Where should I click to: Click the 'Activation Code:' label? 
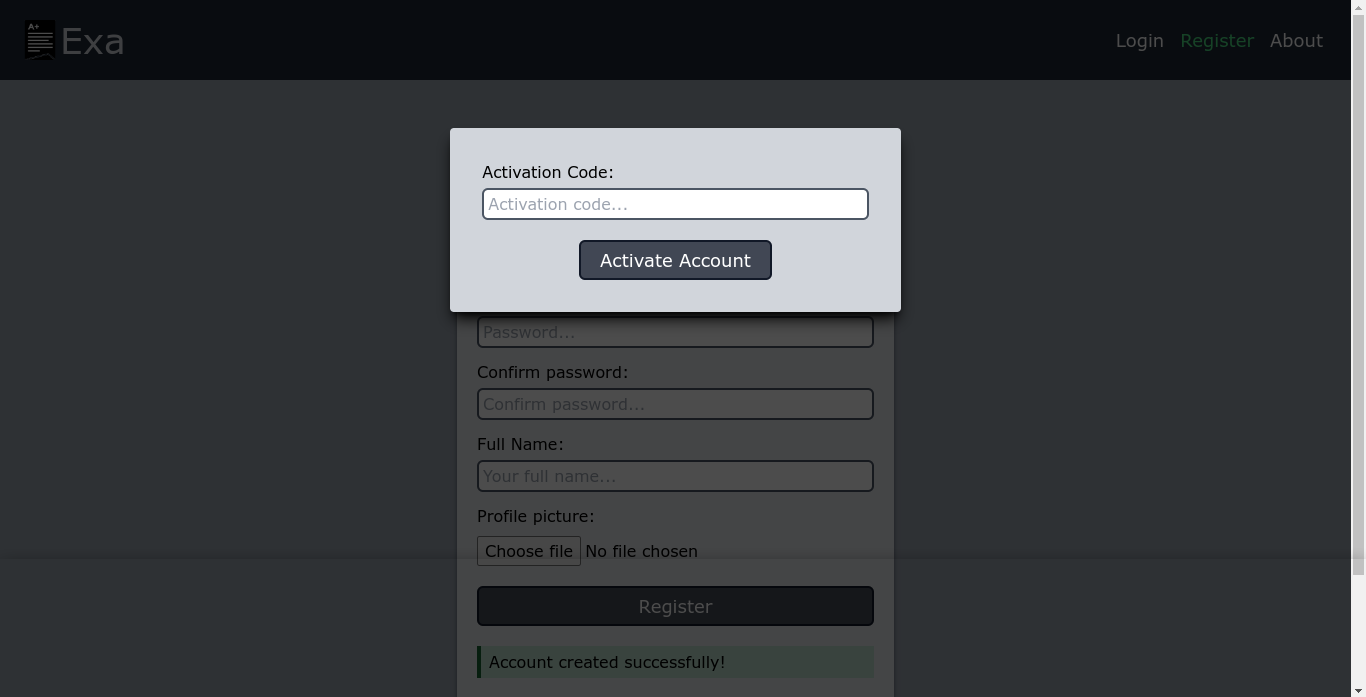pos(547,172)
